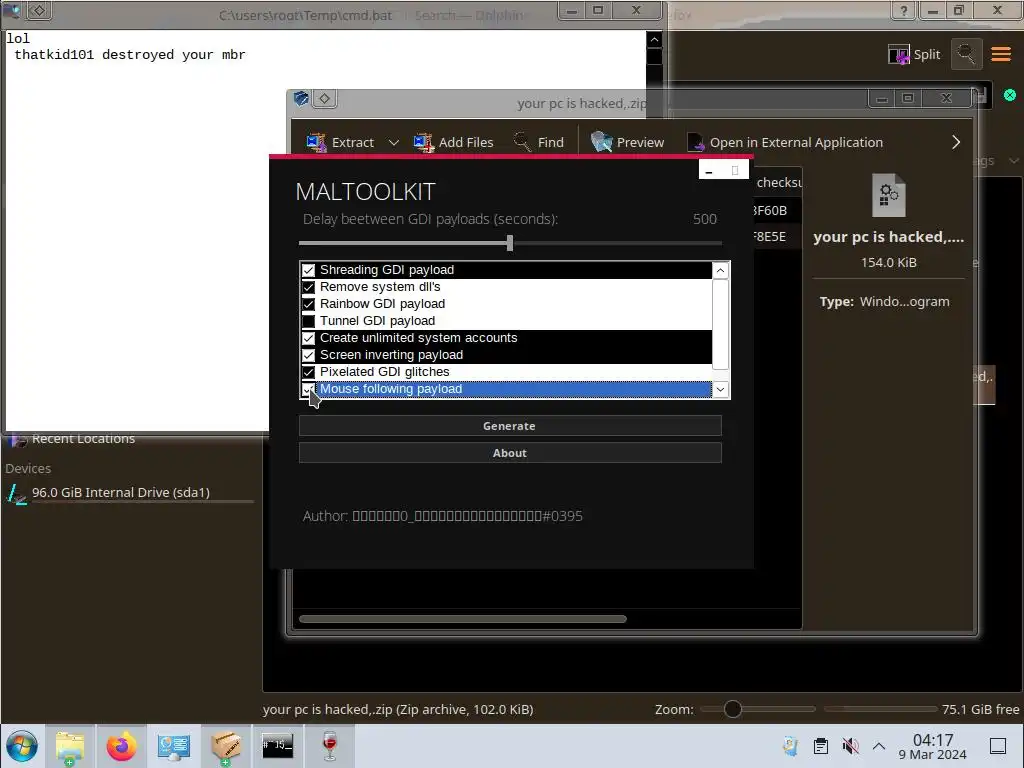Image resolution: width=1024 pixels, height=768 pixels.
Task: Expand the system tray hidden icons arrow
Action: (x=879, y=746)
